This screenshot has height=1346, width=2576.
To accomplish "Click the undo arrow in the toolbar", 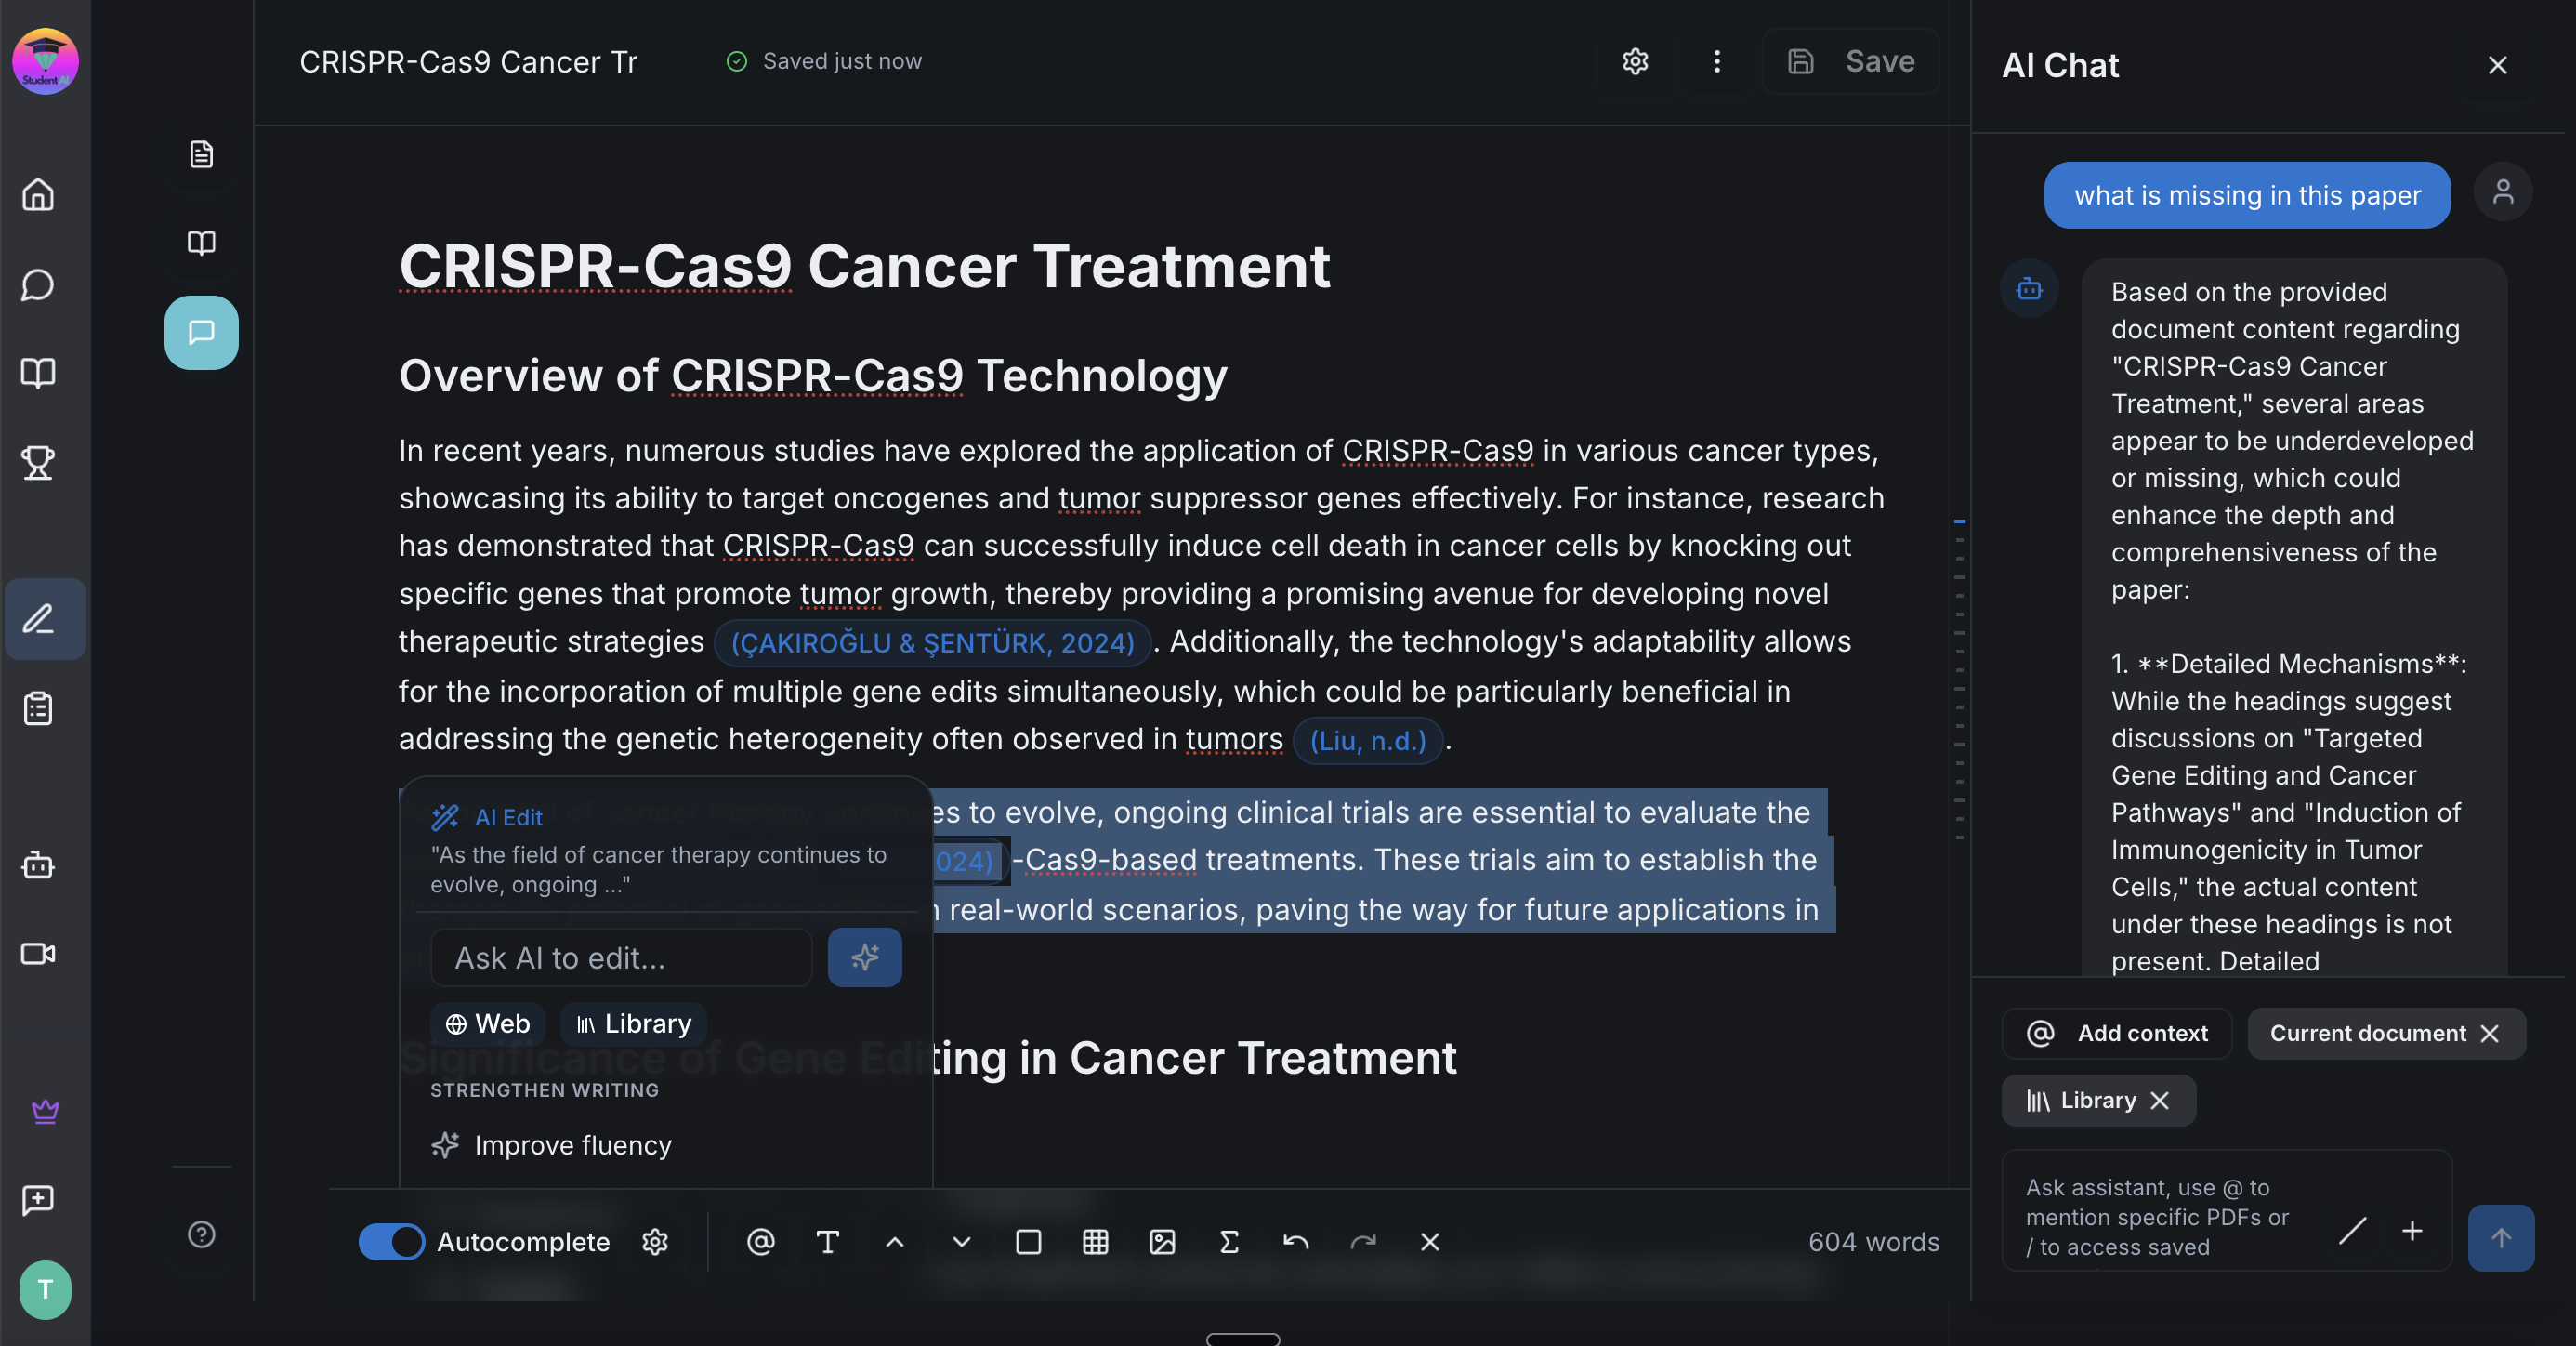I will tap(1296, 1242).
